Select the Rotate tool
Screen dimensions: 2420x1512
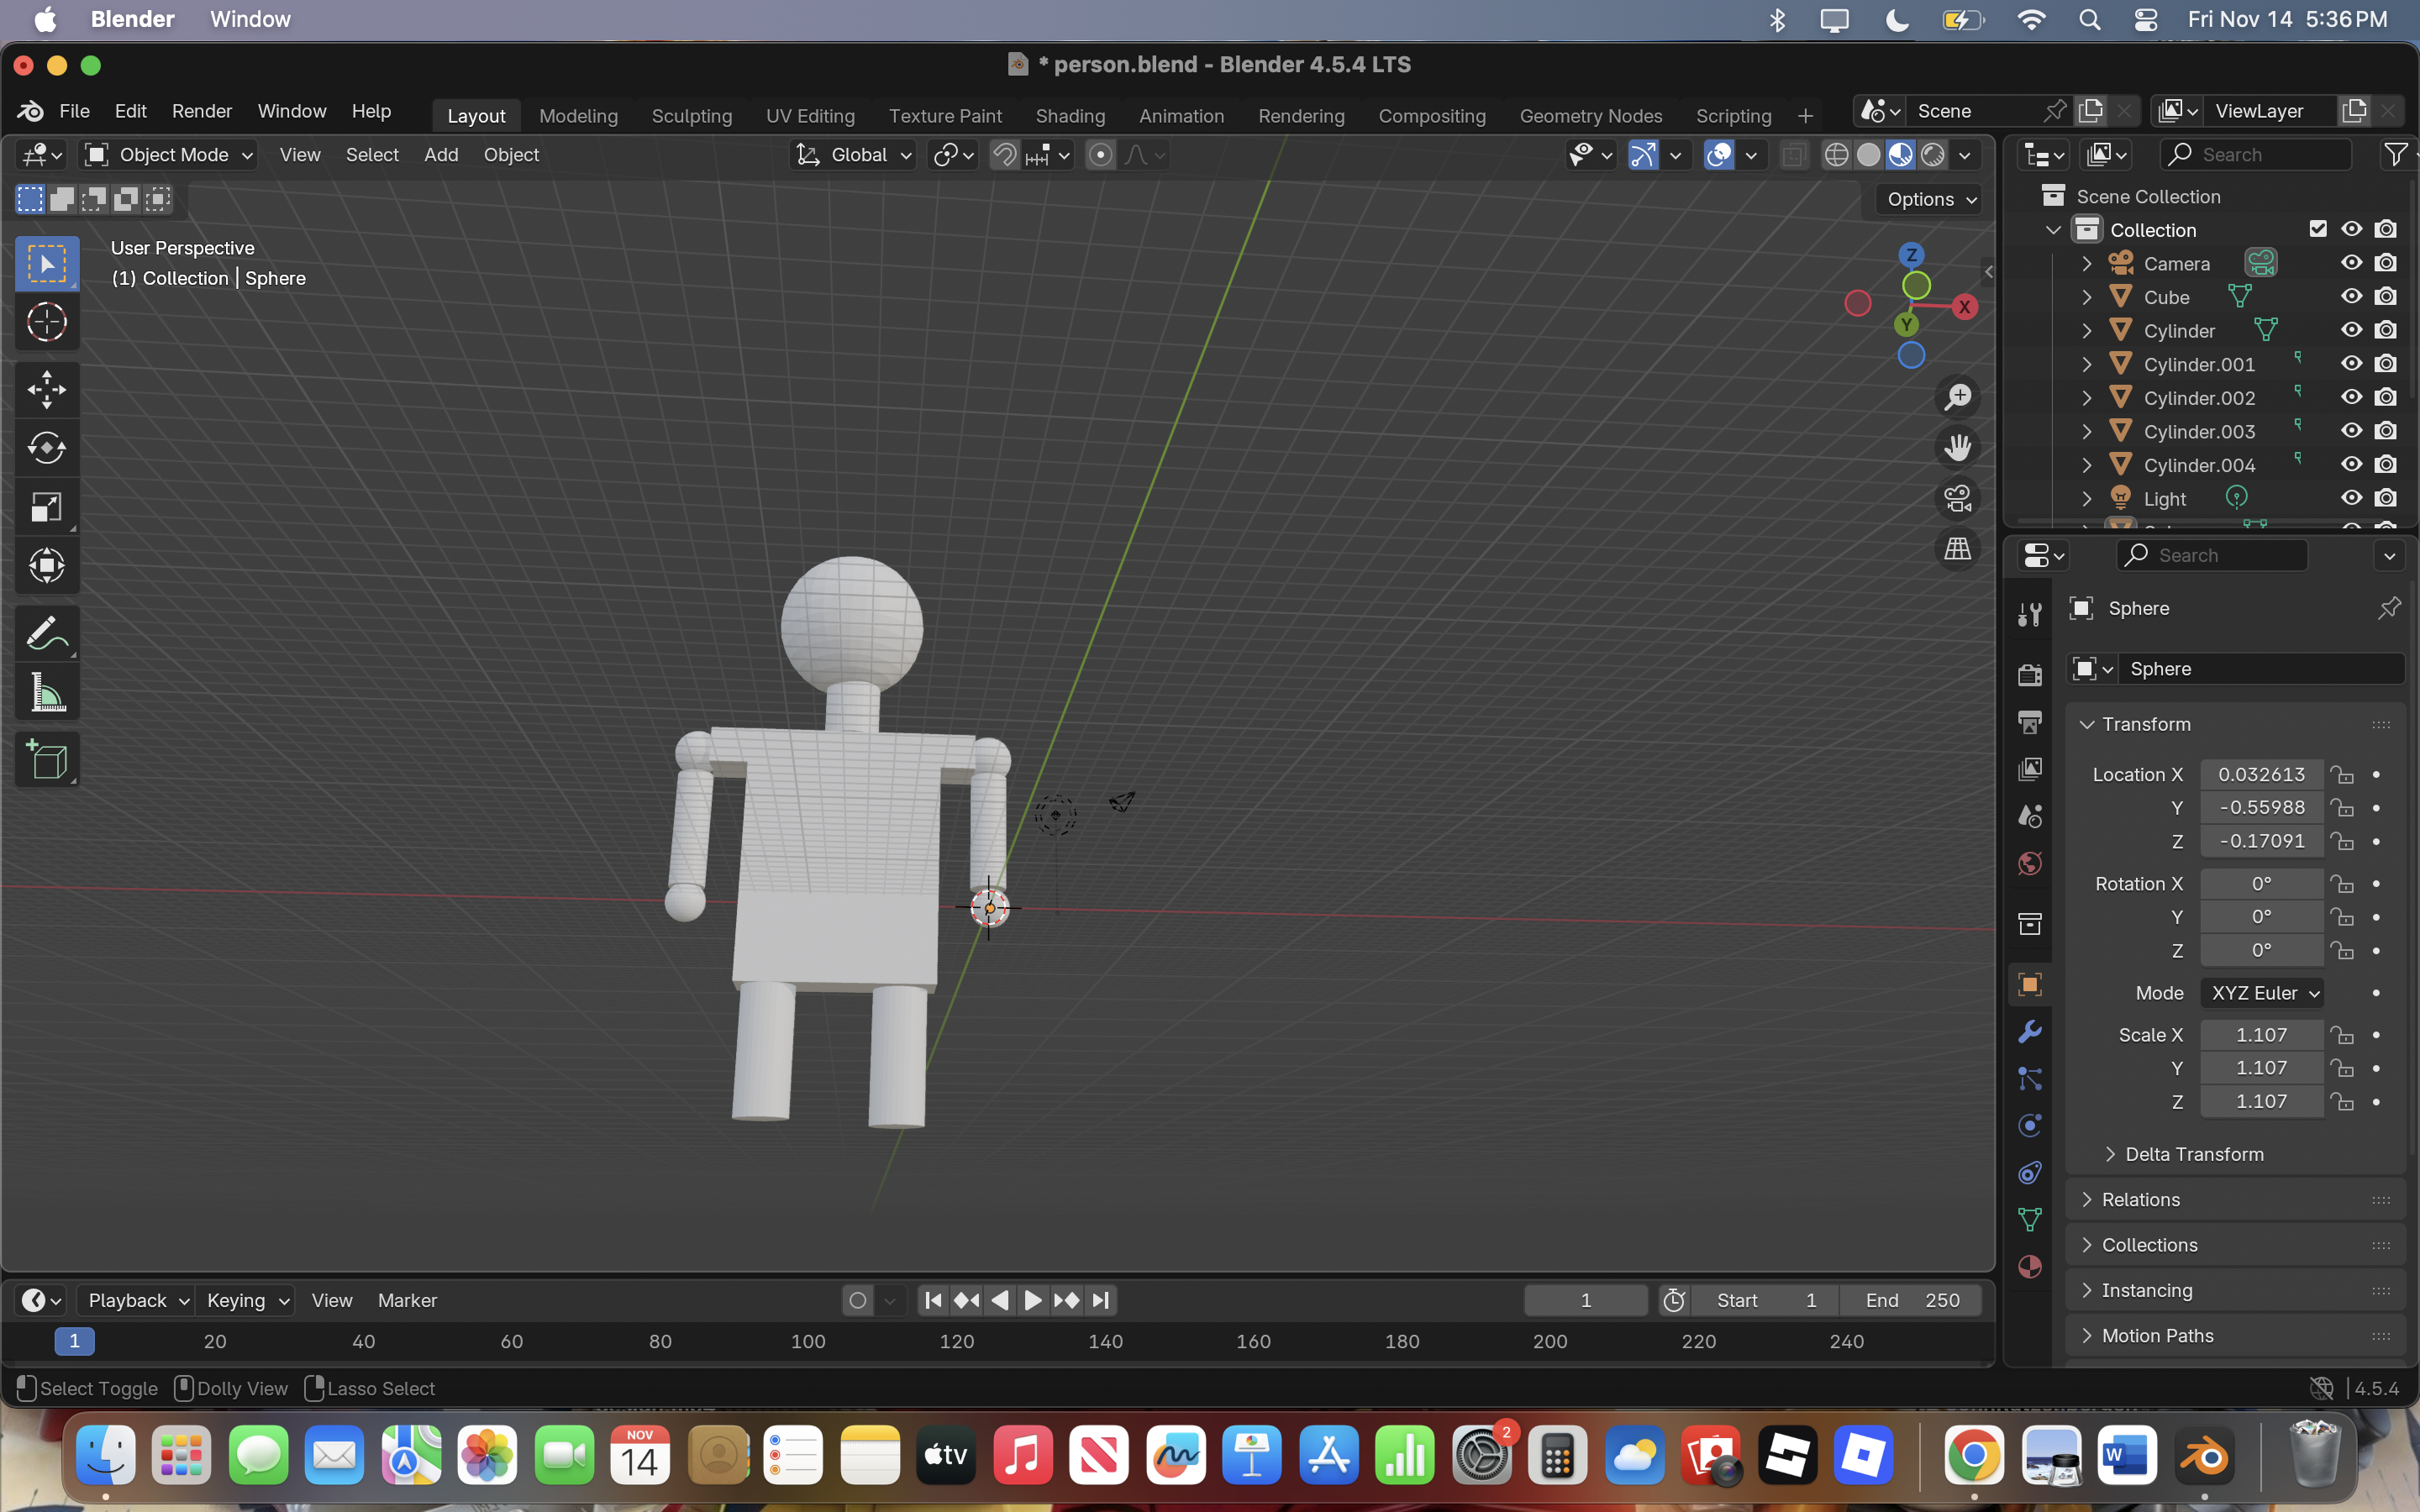coord(46,447)
